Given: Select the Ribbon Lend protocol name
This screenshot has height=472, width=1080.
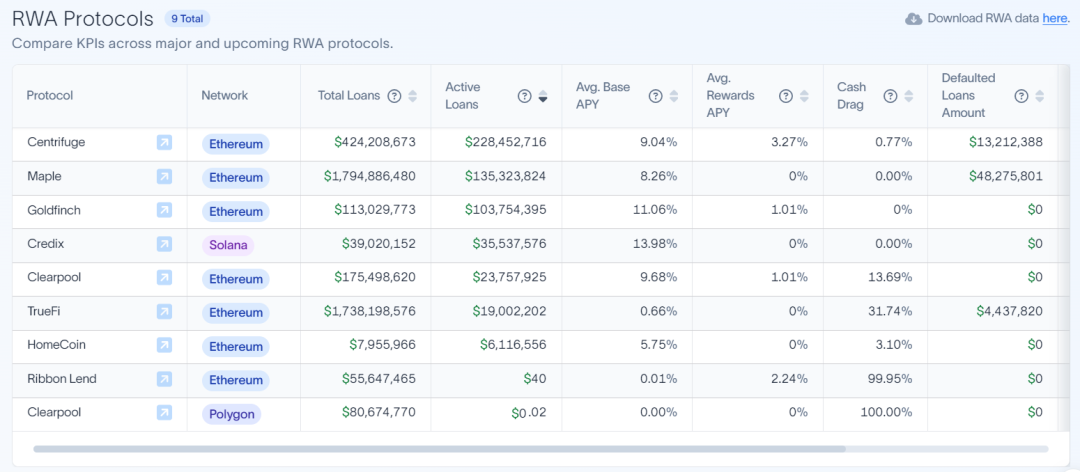Looking at the screenshot, I should [62, 378].
